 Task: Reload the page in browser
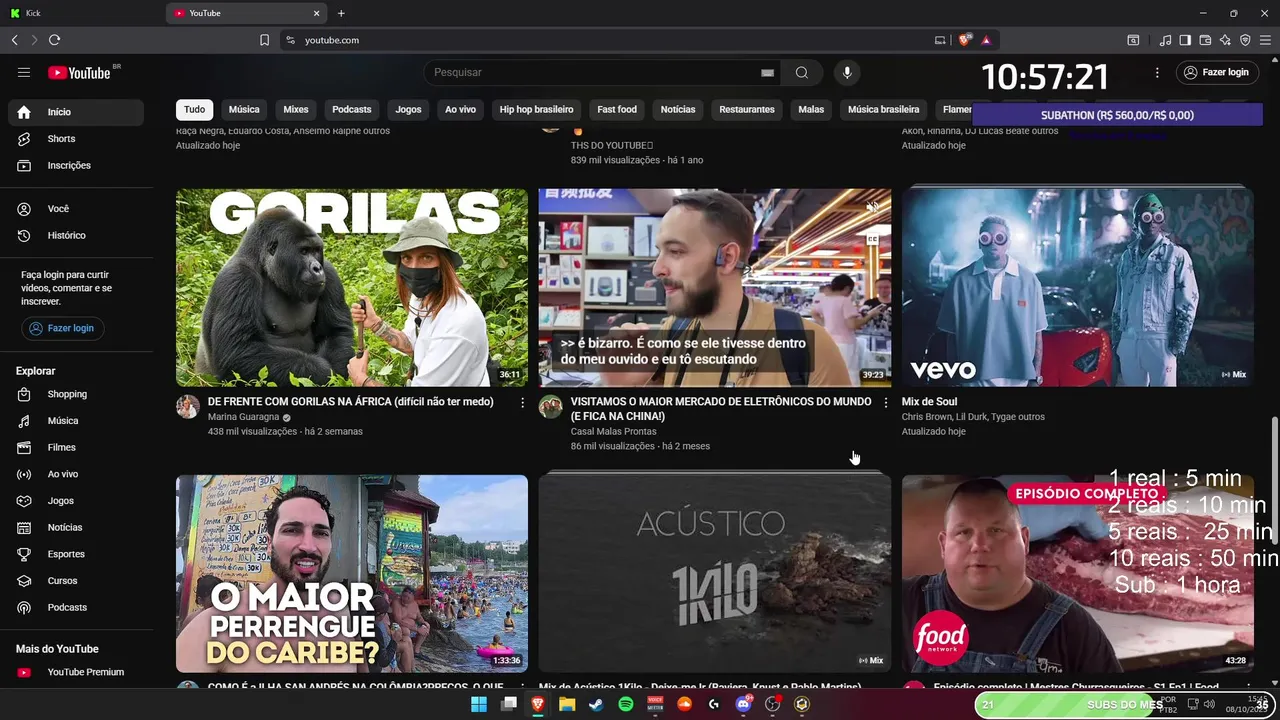coord(54,40)
